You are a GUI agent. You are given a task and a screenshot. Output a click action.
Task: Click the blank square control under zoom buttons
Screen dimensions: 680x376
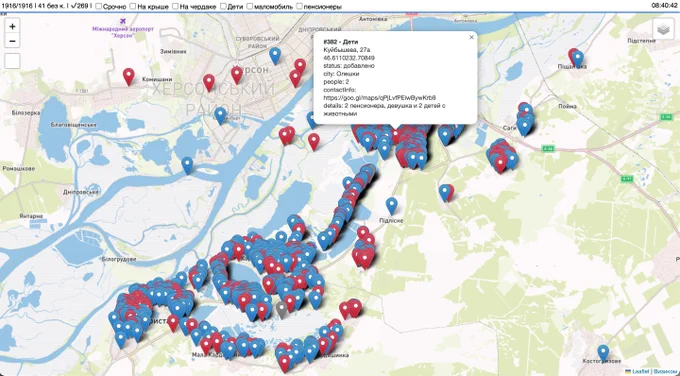click(12, 61)
